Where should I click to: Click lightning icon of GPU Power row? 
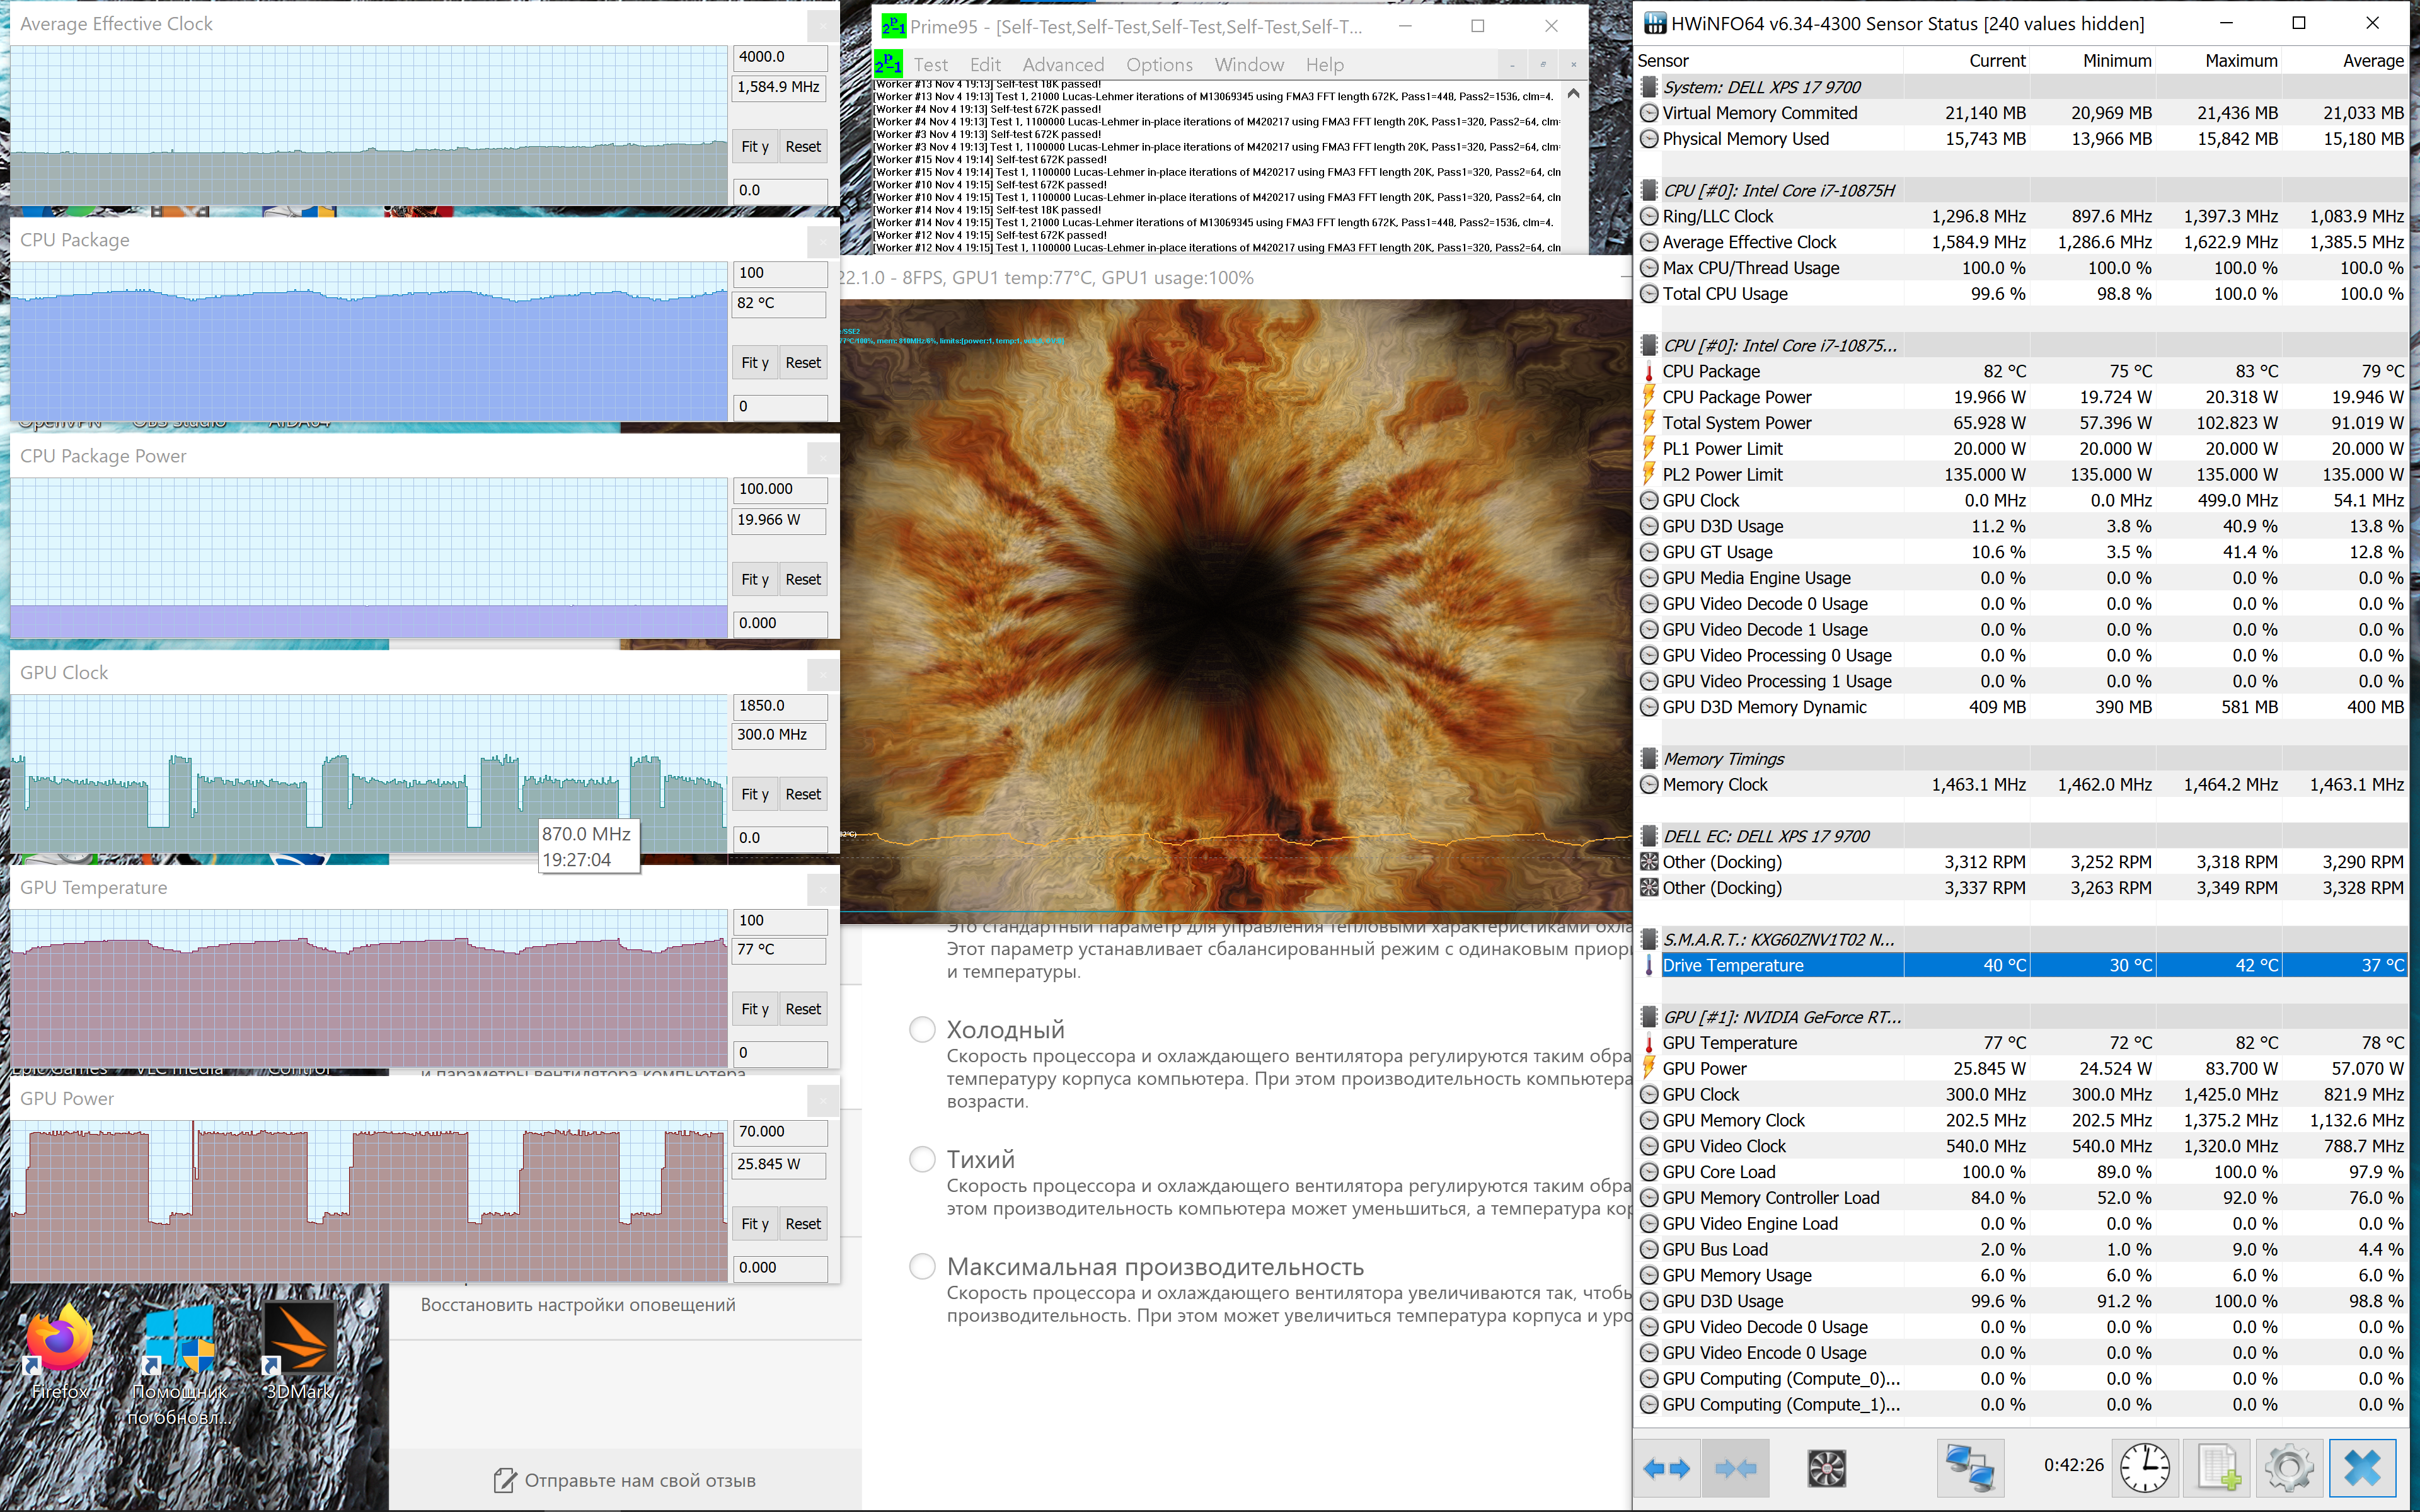tap(1649, 1068)
